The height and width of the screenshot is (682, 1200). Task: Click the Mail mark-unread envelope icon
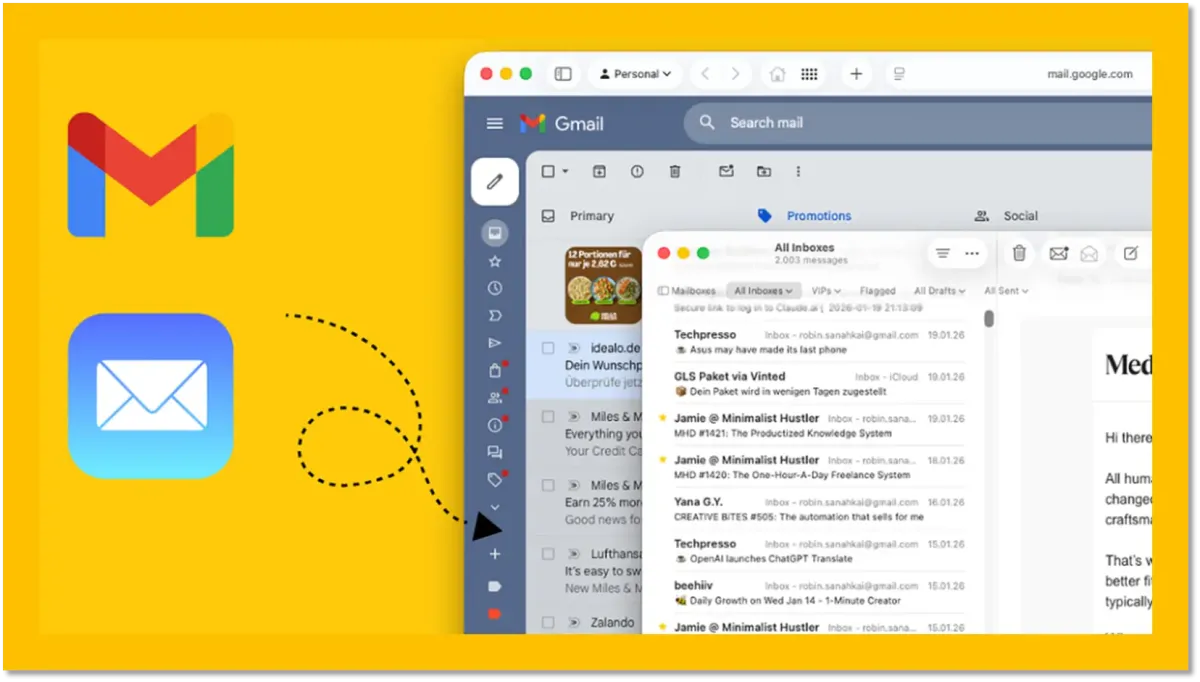(1058, 254)
